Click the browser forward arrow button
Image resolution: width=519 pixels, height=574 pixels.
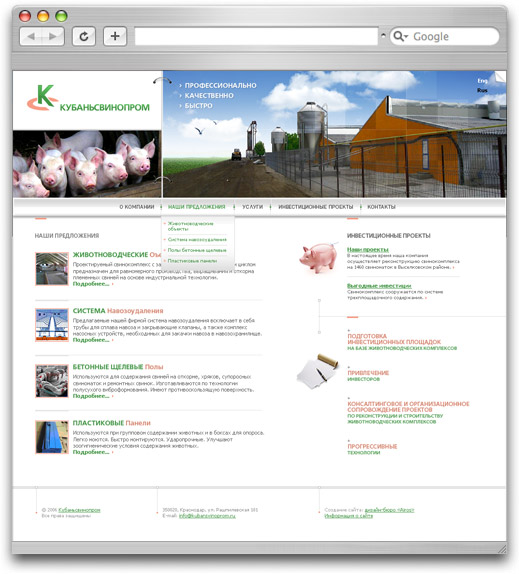tap(53, 36)
